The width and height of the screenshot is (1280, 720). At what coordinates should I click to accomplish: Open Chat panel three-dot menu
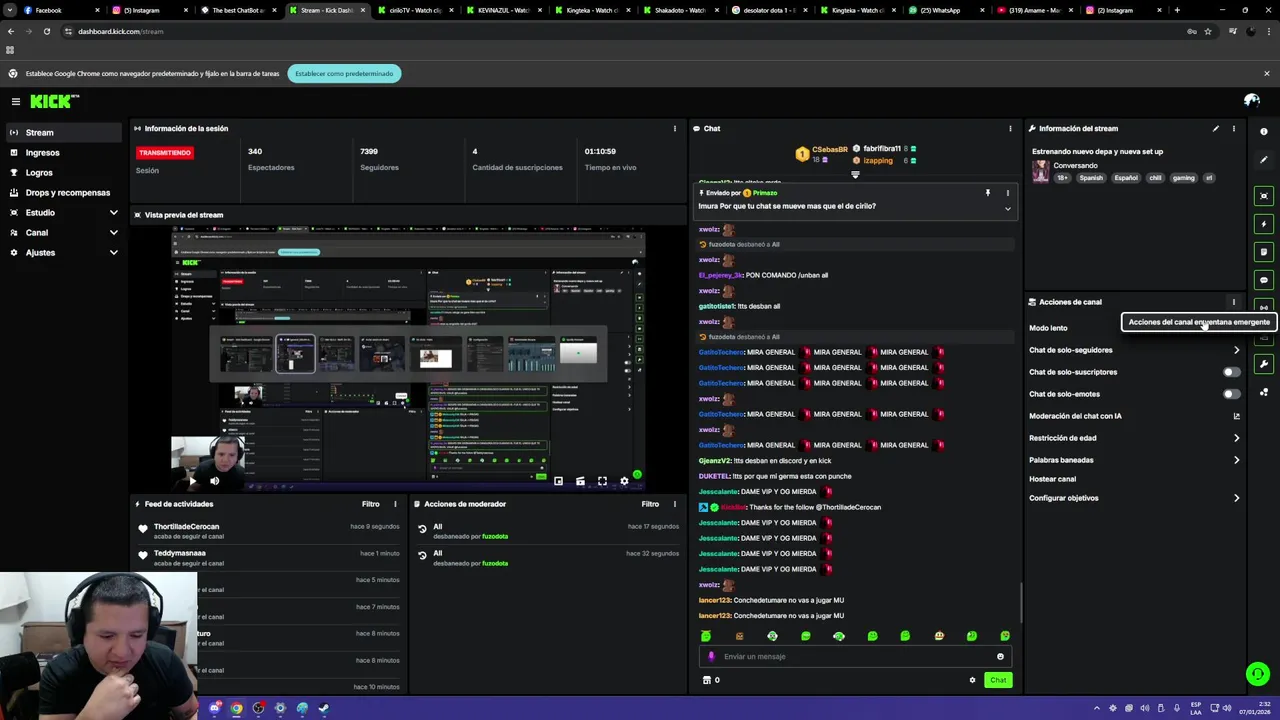pyautogui.click(x=1010, y=129)
